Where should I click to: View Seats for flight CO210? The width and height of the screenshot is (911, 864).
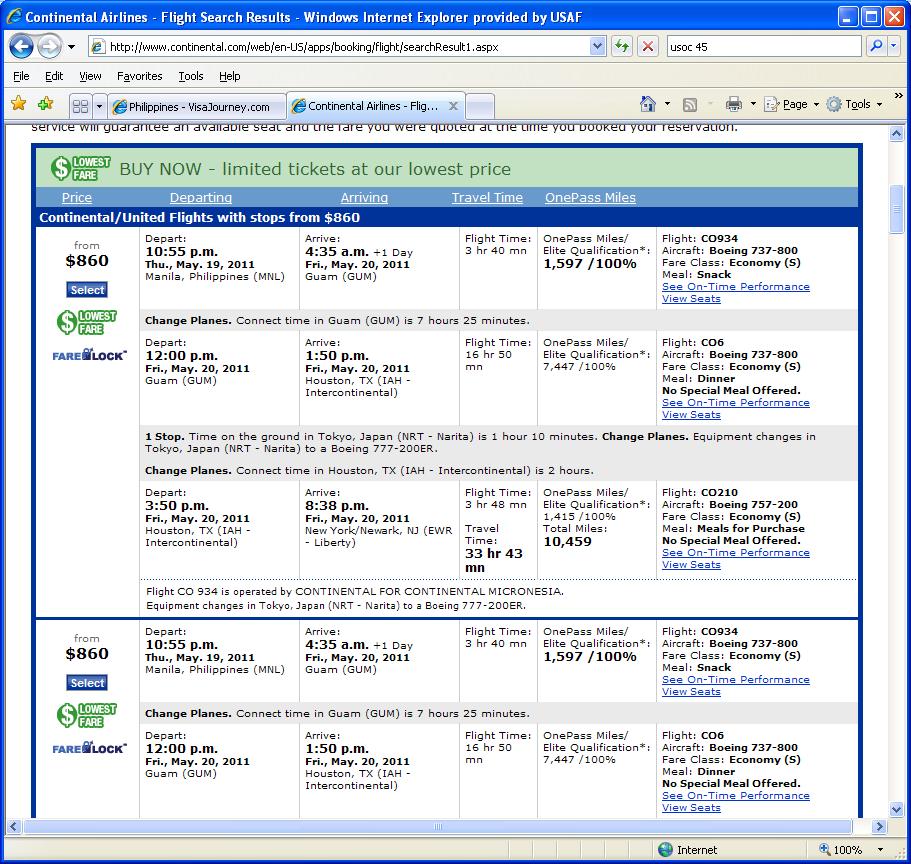pos(691,565)
